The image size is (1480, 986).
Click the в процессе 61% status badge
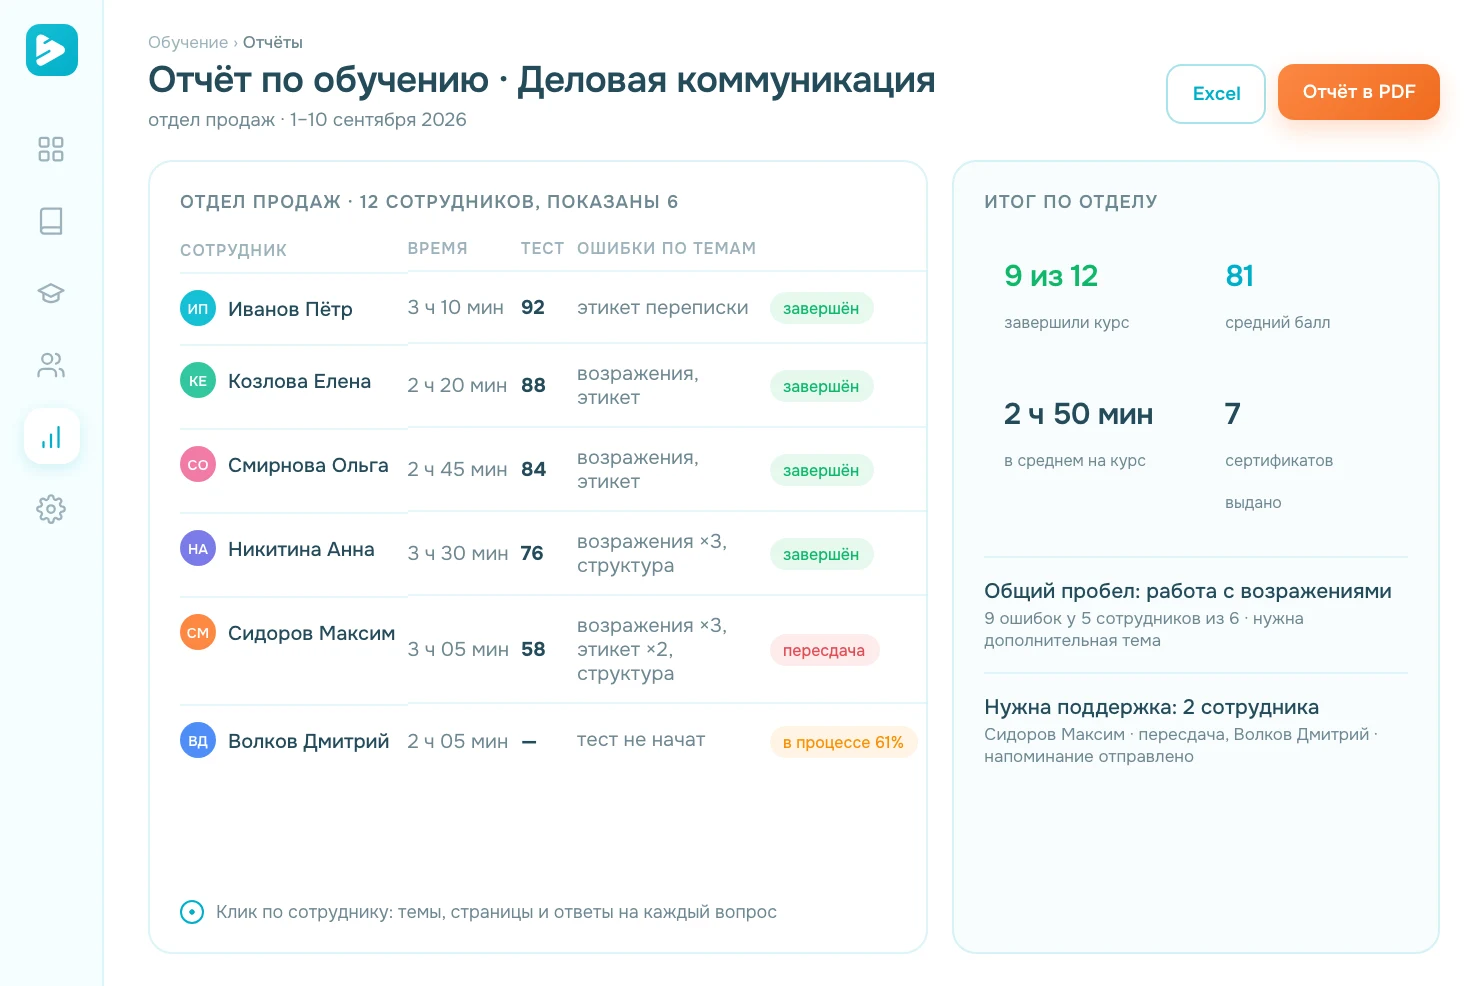coord(843,742)
